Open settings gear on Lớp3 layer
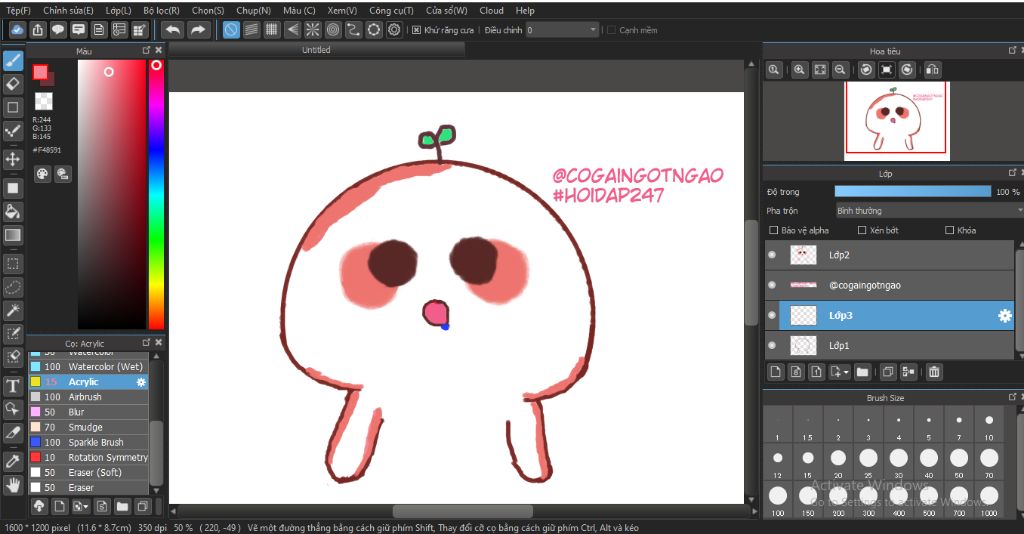The image size is (1024, 534). click(x=1005, y=316)
